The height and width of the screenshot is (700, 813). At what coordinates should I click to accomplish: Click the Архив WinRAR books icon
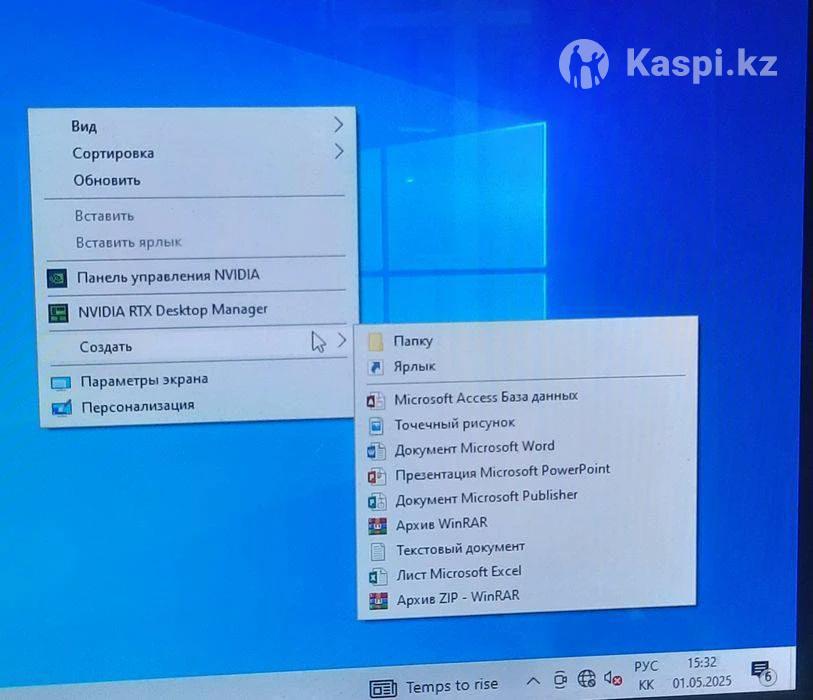pyautogui.click(x=378, y=526)
